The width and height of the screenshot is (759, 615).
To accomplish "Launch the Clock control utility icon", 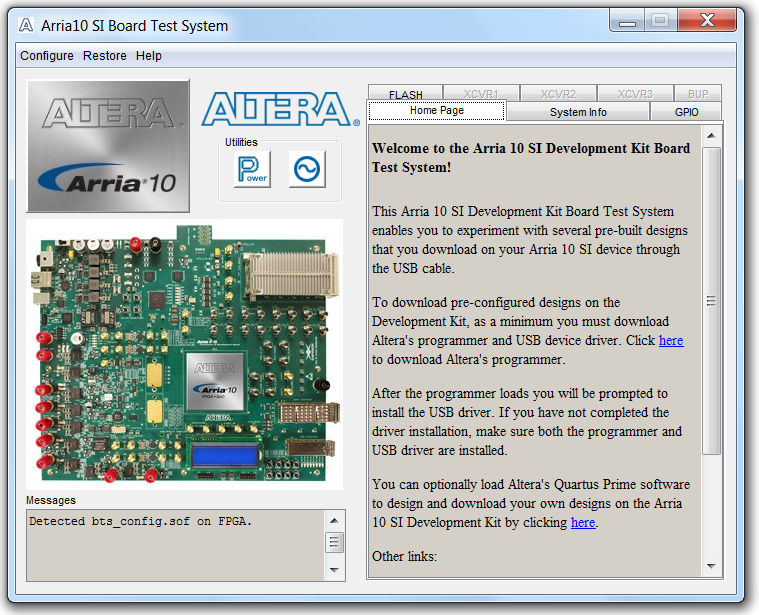I will pyautogui.click(x=307, y=169).
